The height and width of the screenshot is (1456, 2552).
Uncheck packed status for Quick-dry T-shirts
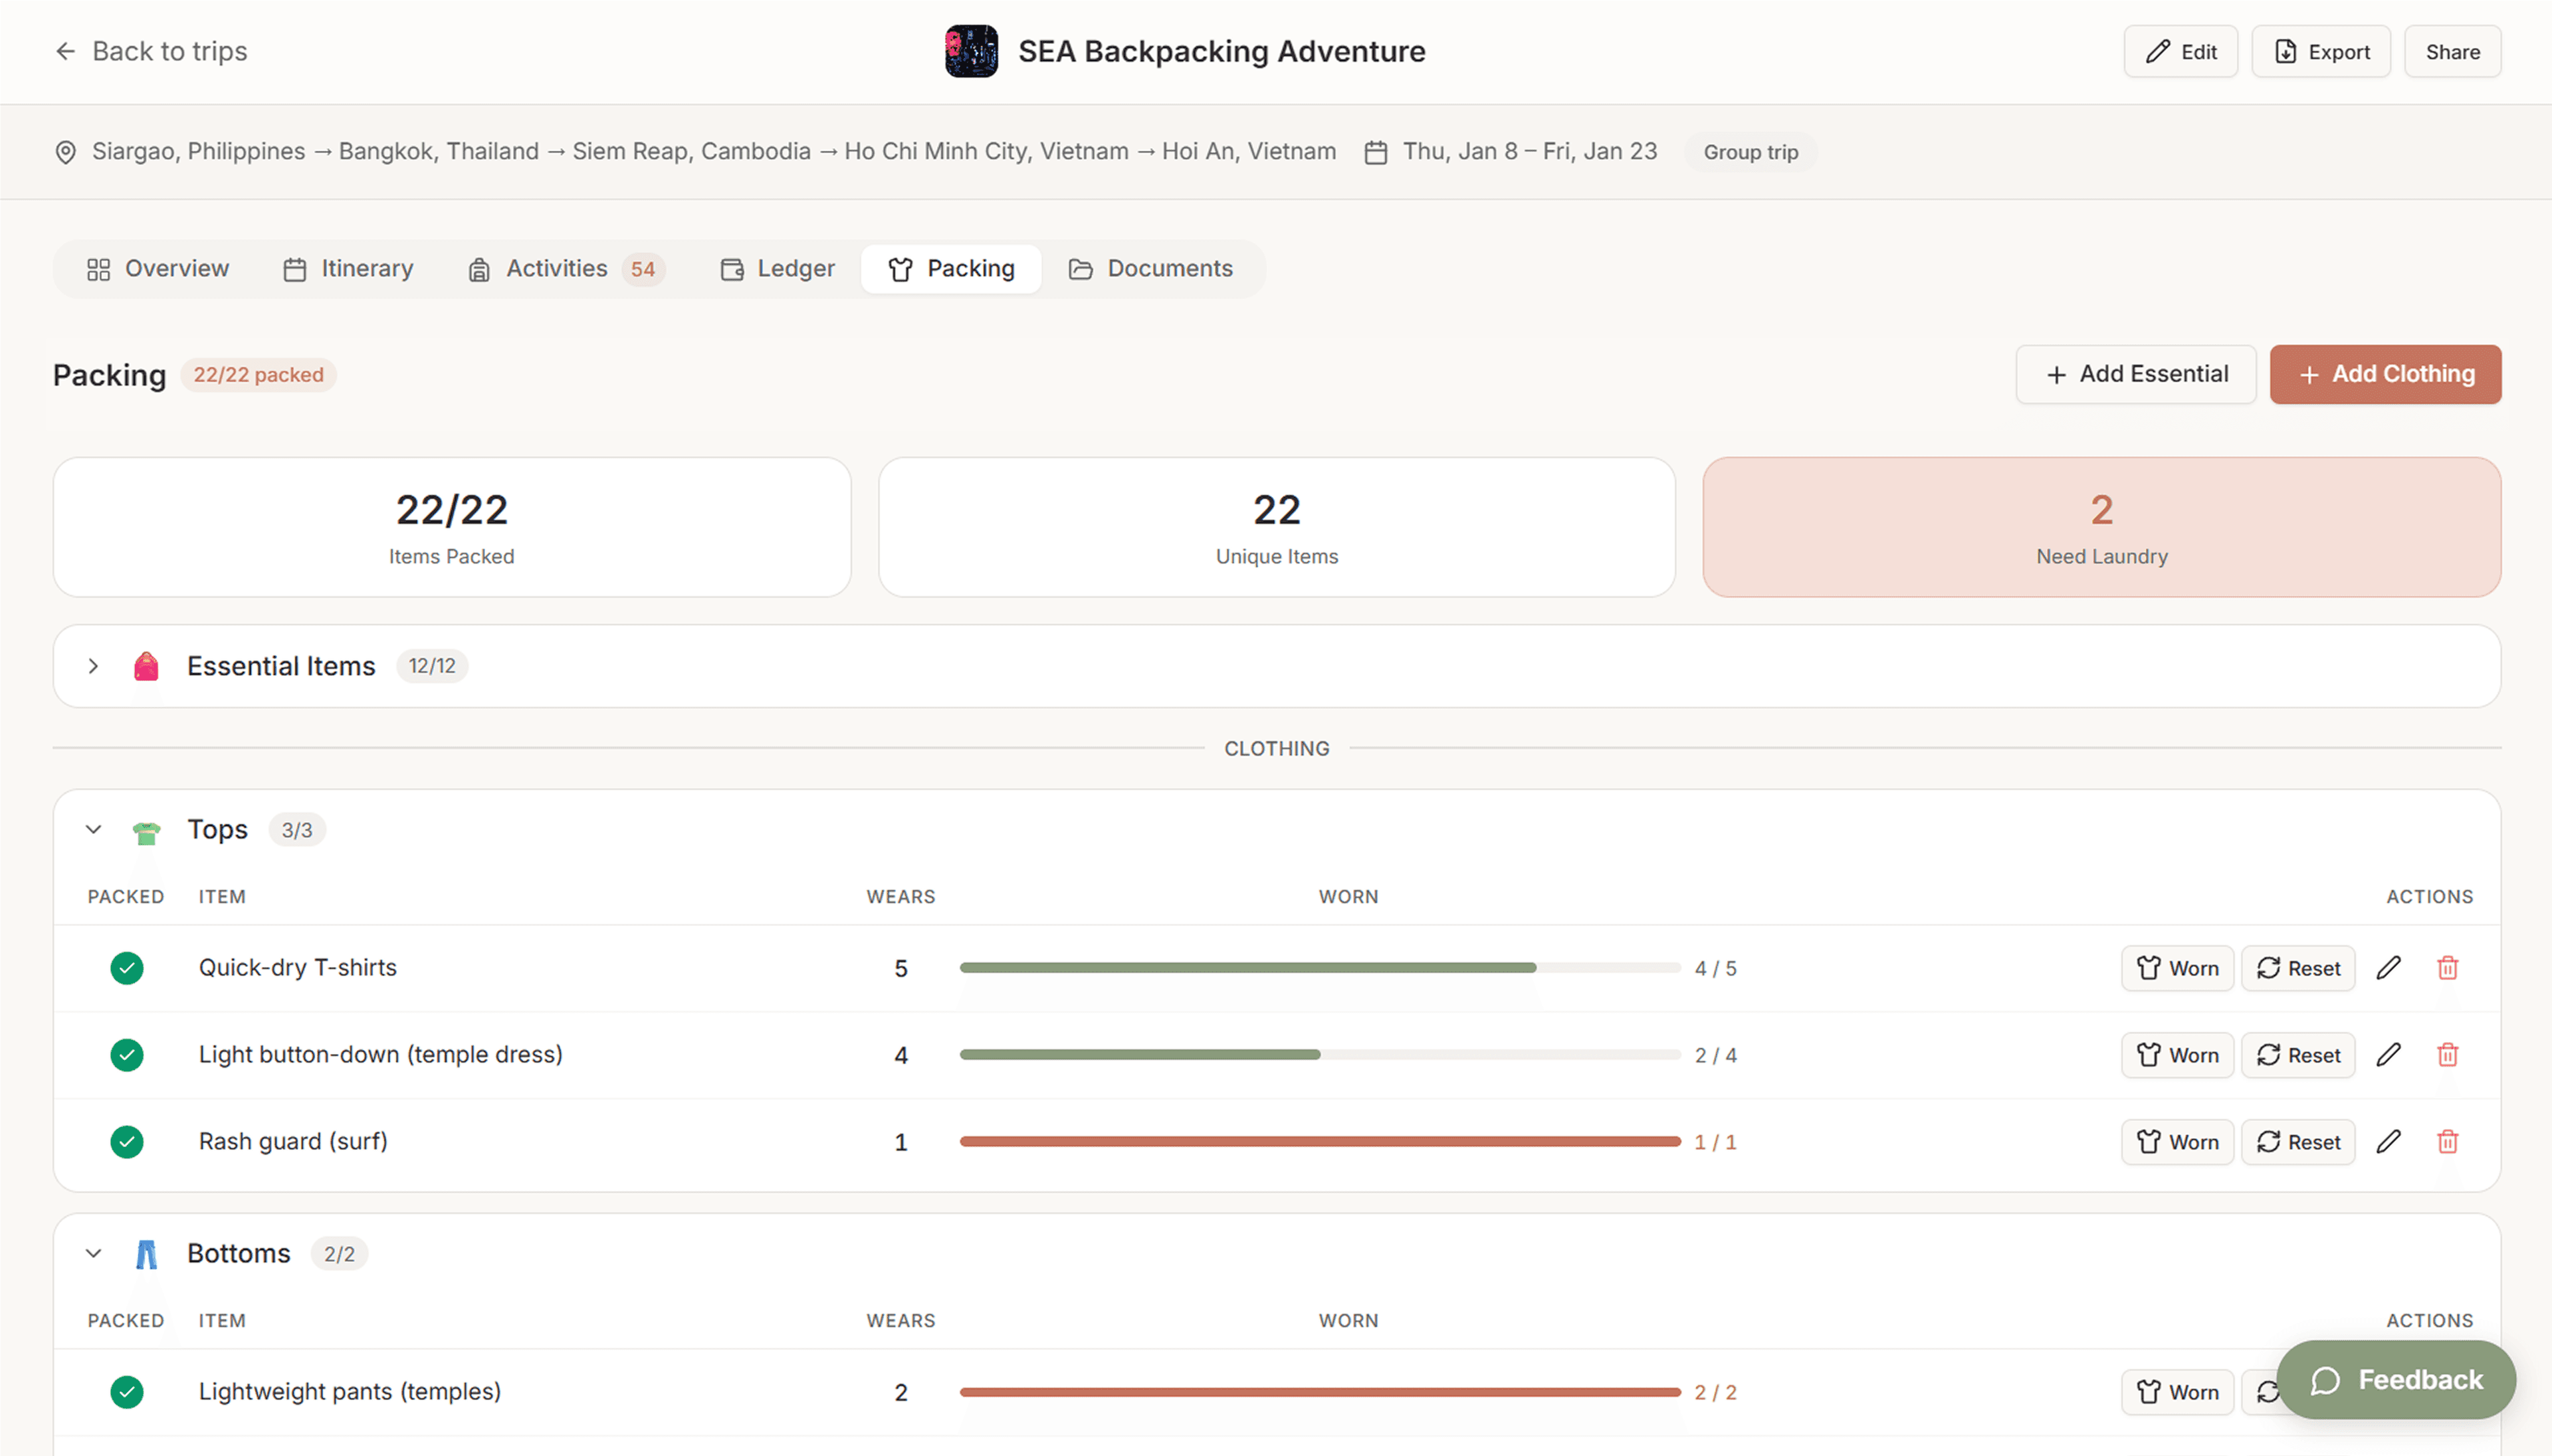[127, 967]
